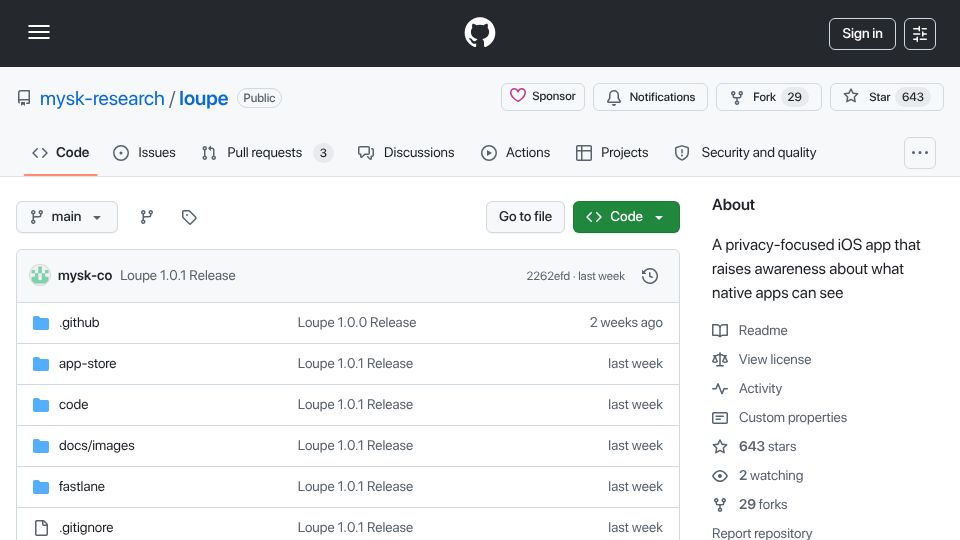Open Notifications for this repo
This screenshot has height=540, width=960.
(x=650, y=97)
